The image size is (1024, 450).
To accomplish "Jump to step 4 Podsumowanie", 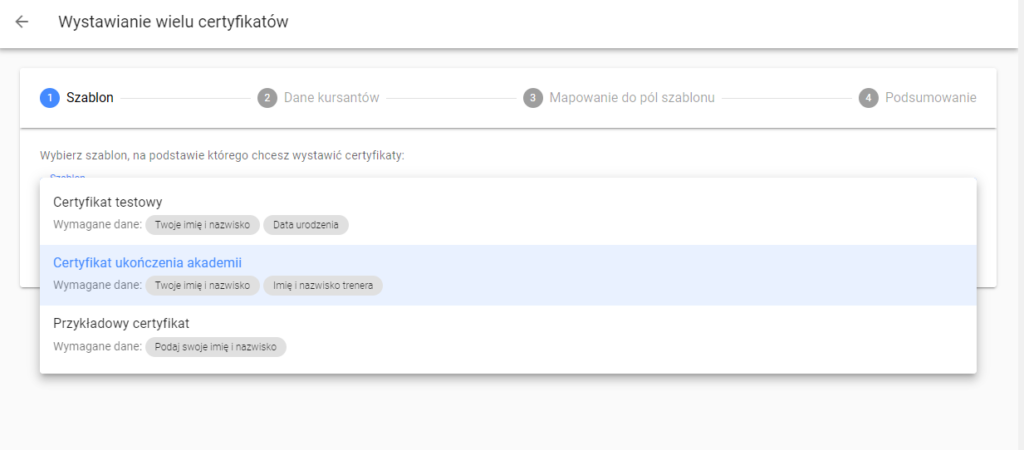I will coord(918,98).
